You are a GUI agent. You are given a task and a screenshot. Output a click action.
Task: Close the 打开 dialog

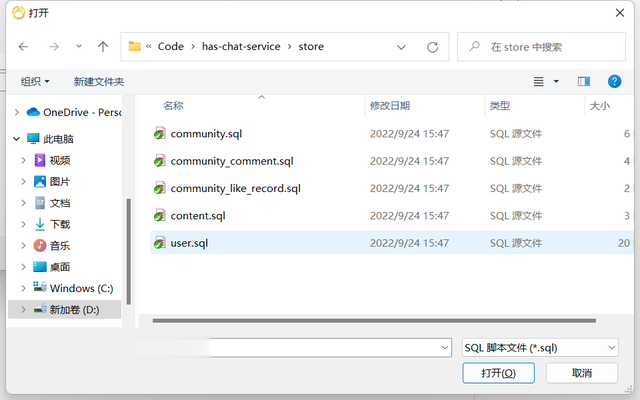tap(620, 13)
